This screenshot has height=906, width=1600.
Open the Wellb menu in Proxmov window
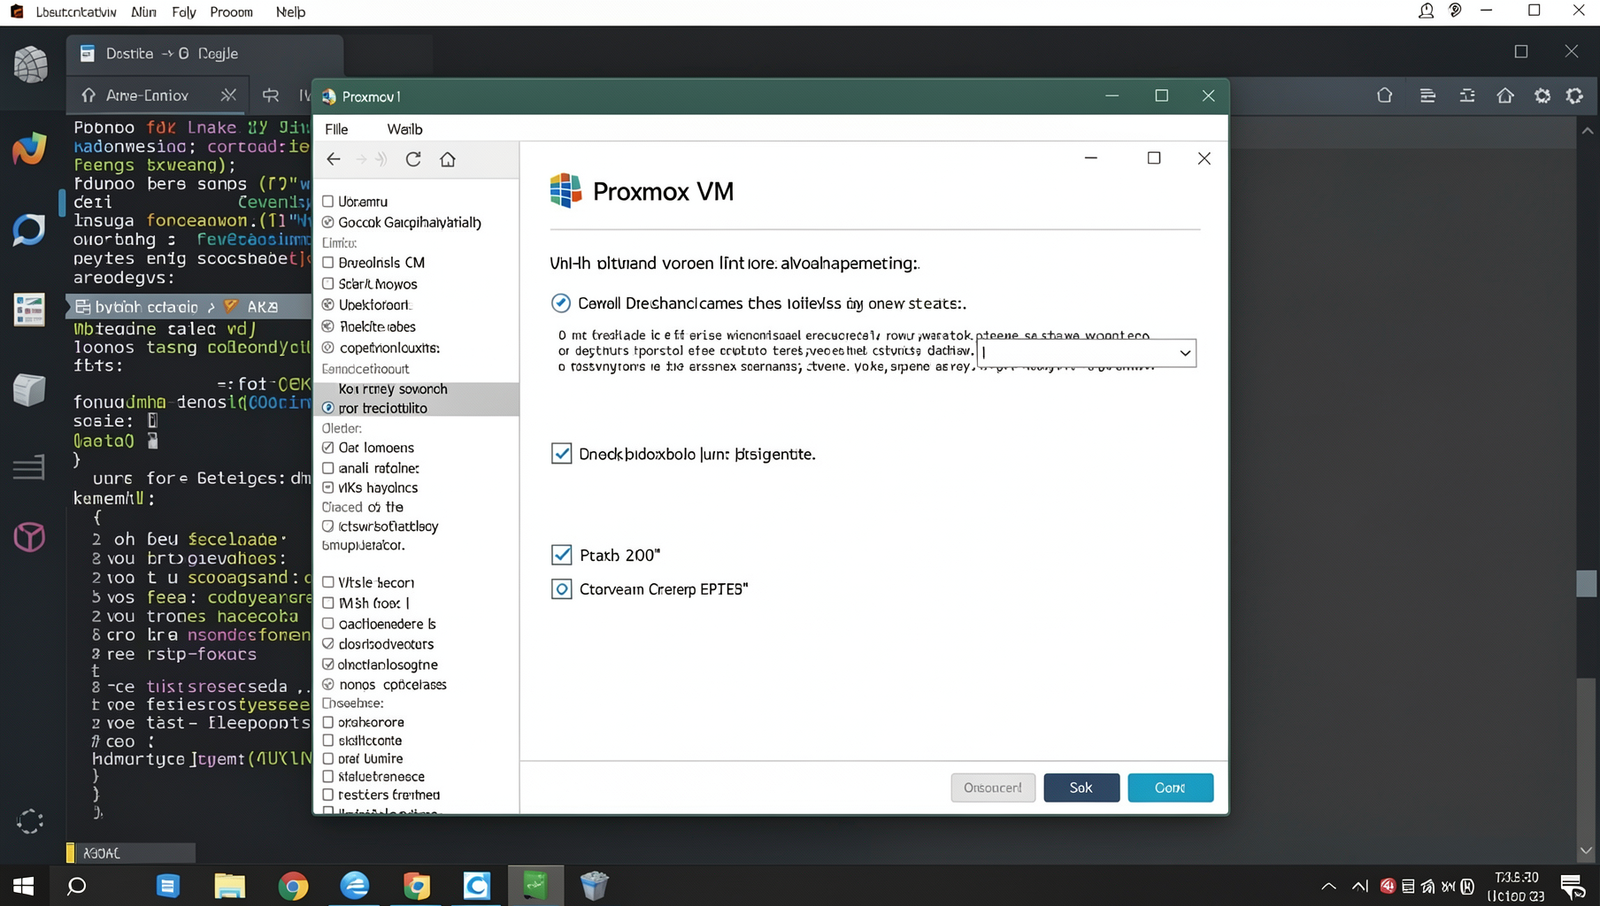405,129
